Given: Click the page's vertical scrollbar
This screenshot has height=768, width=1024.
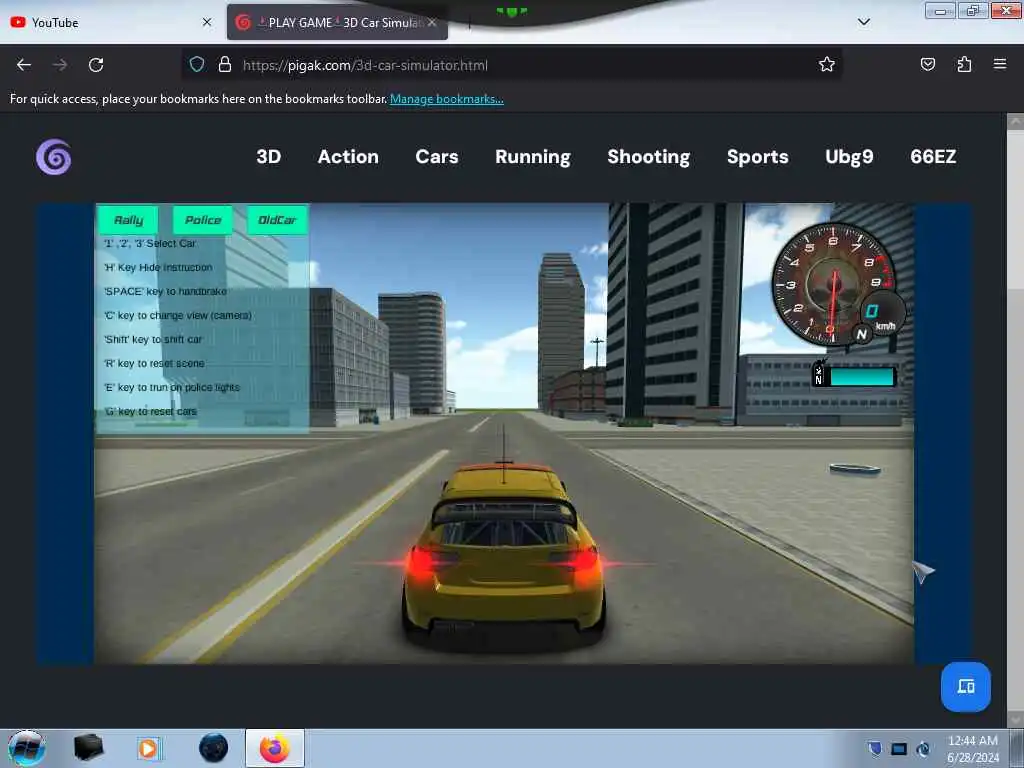Looking at the screenshot, I should coord(1015,418).
